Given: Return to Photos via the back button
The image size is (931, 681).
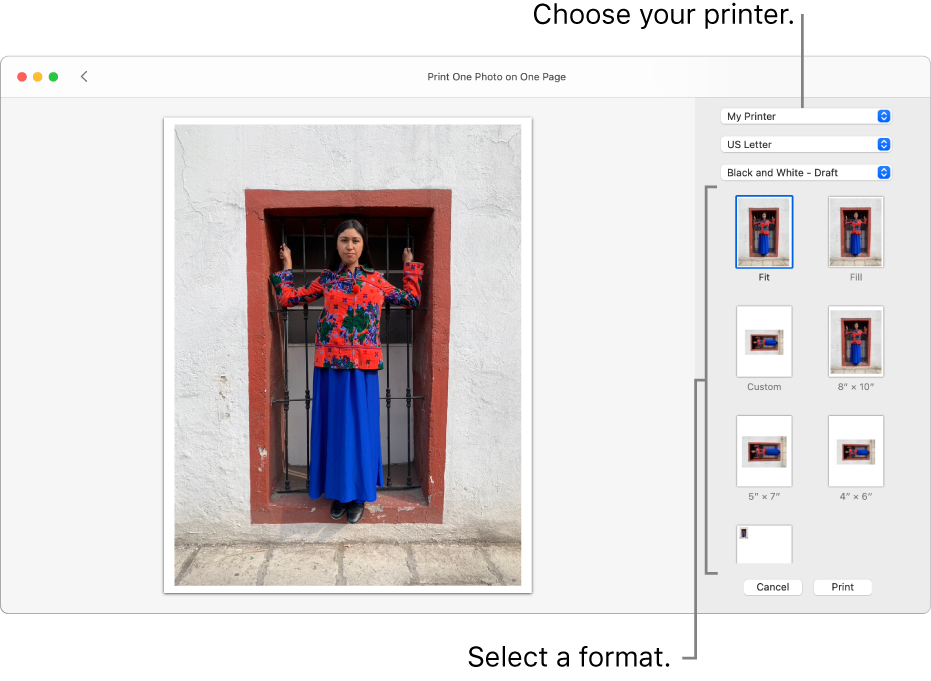Looking at the screenshot, I should tap(84, 76).
